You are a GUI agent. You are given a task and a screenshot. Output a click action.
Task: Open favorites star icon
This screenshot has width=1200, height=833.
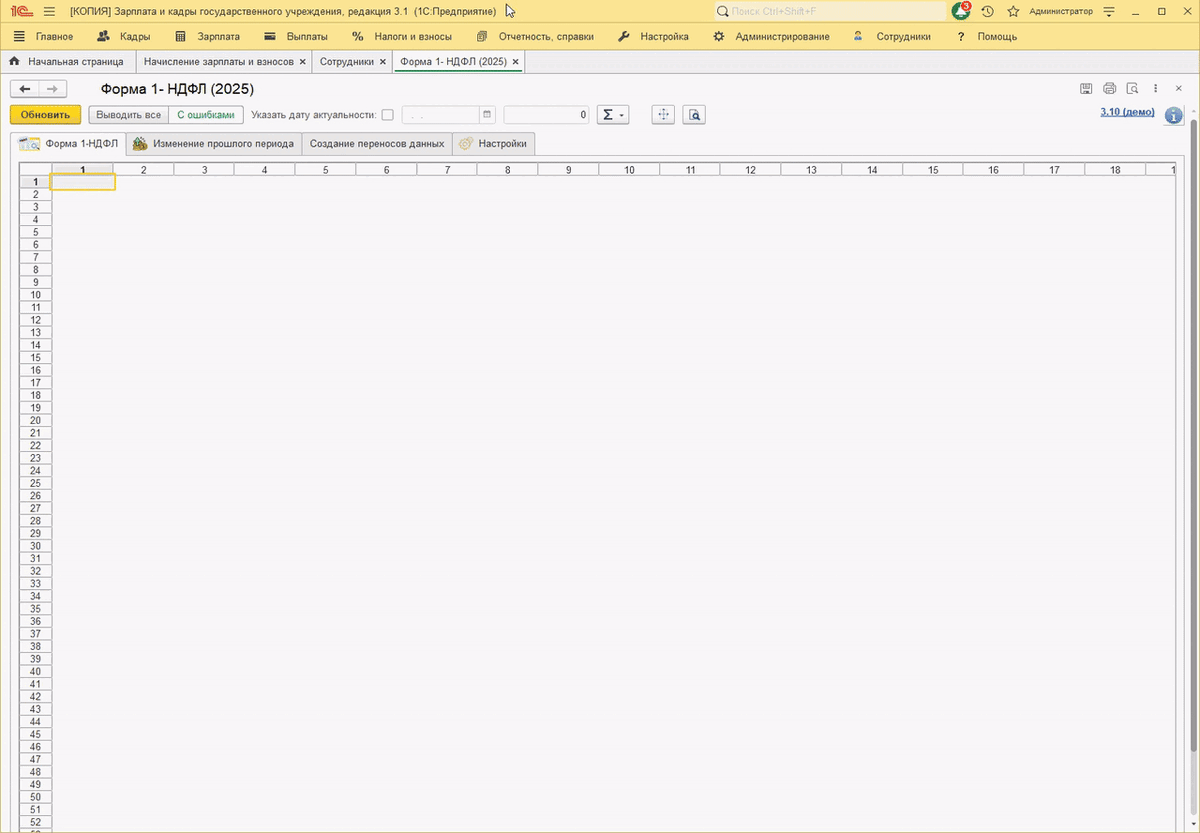[1013, 11]
